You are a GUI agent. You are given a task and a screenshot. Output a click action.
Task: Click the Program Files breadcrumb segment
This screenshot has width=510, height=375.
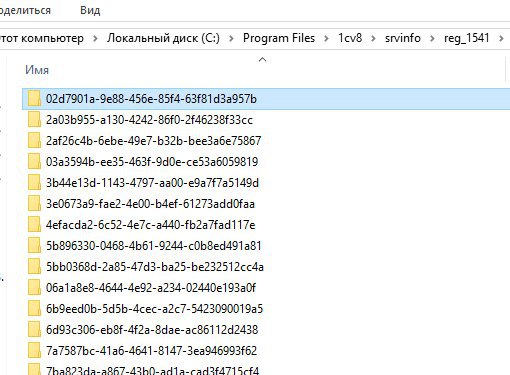click(279, 38)
